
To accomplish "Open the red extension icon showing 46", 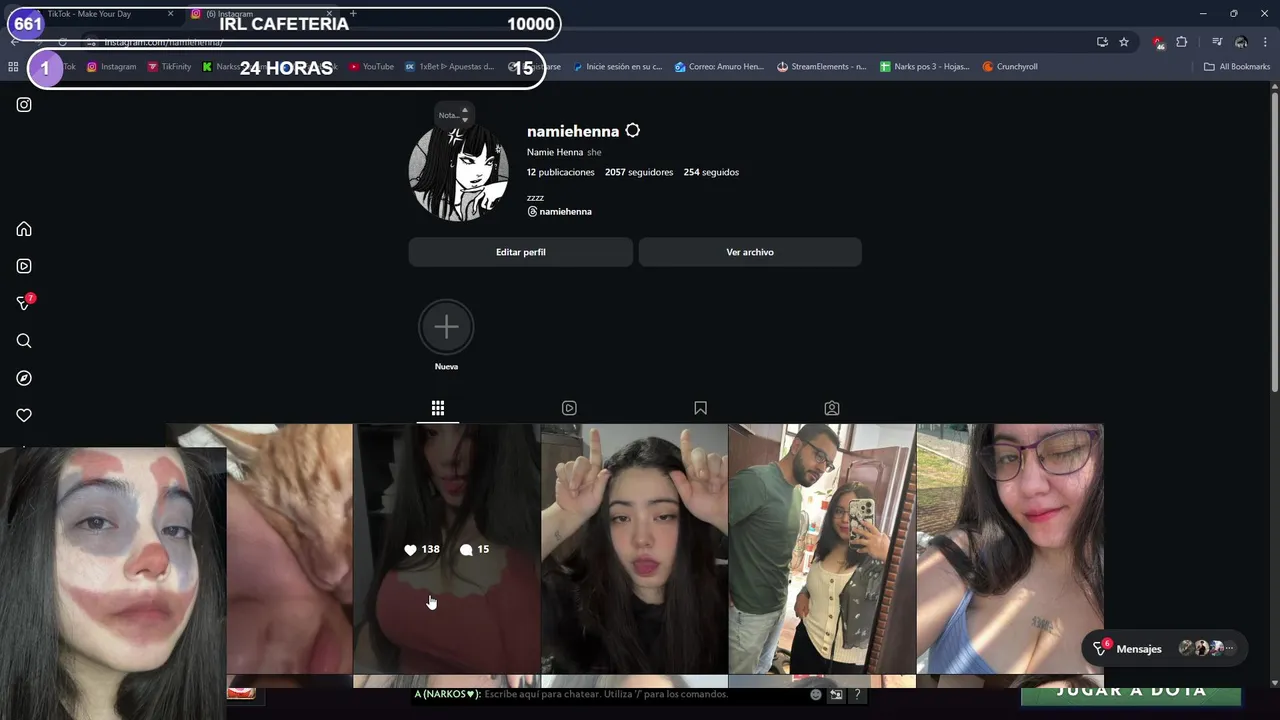I will (1158, 43).
